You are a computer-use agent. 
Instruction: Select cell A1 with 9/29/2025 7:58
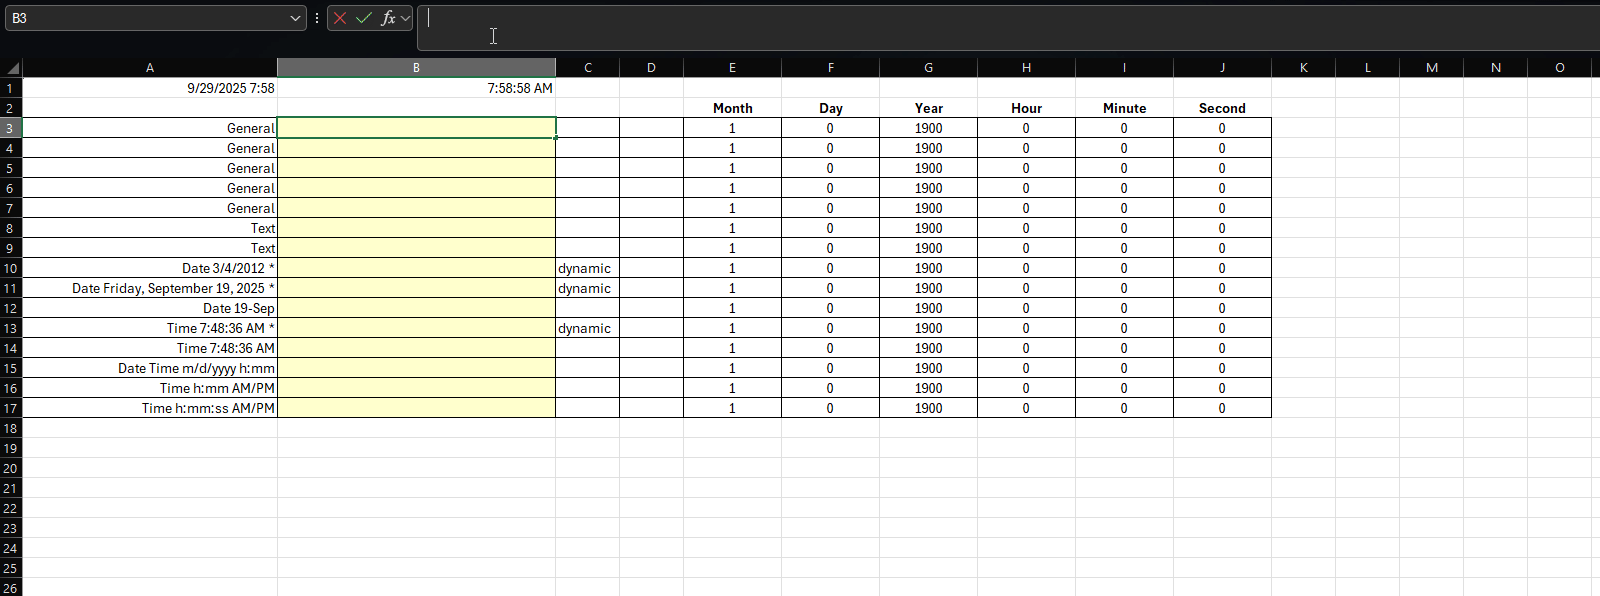[150, 88]
